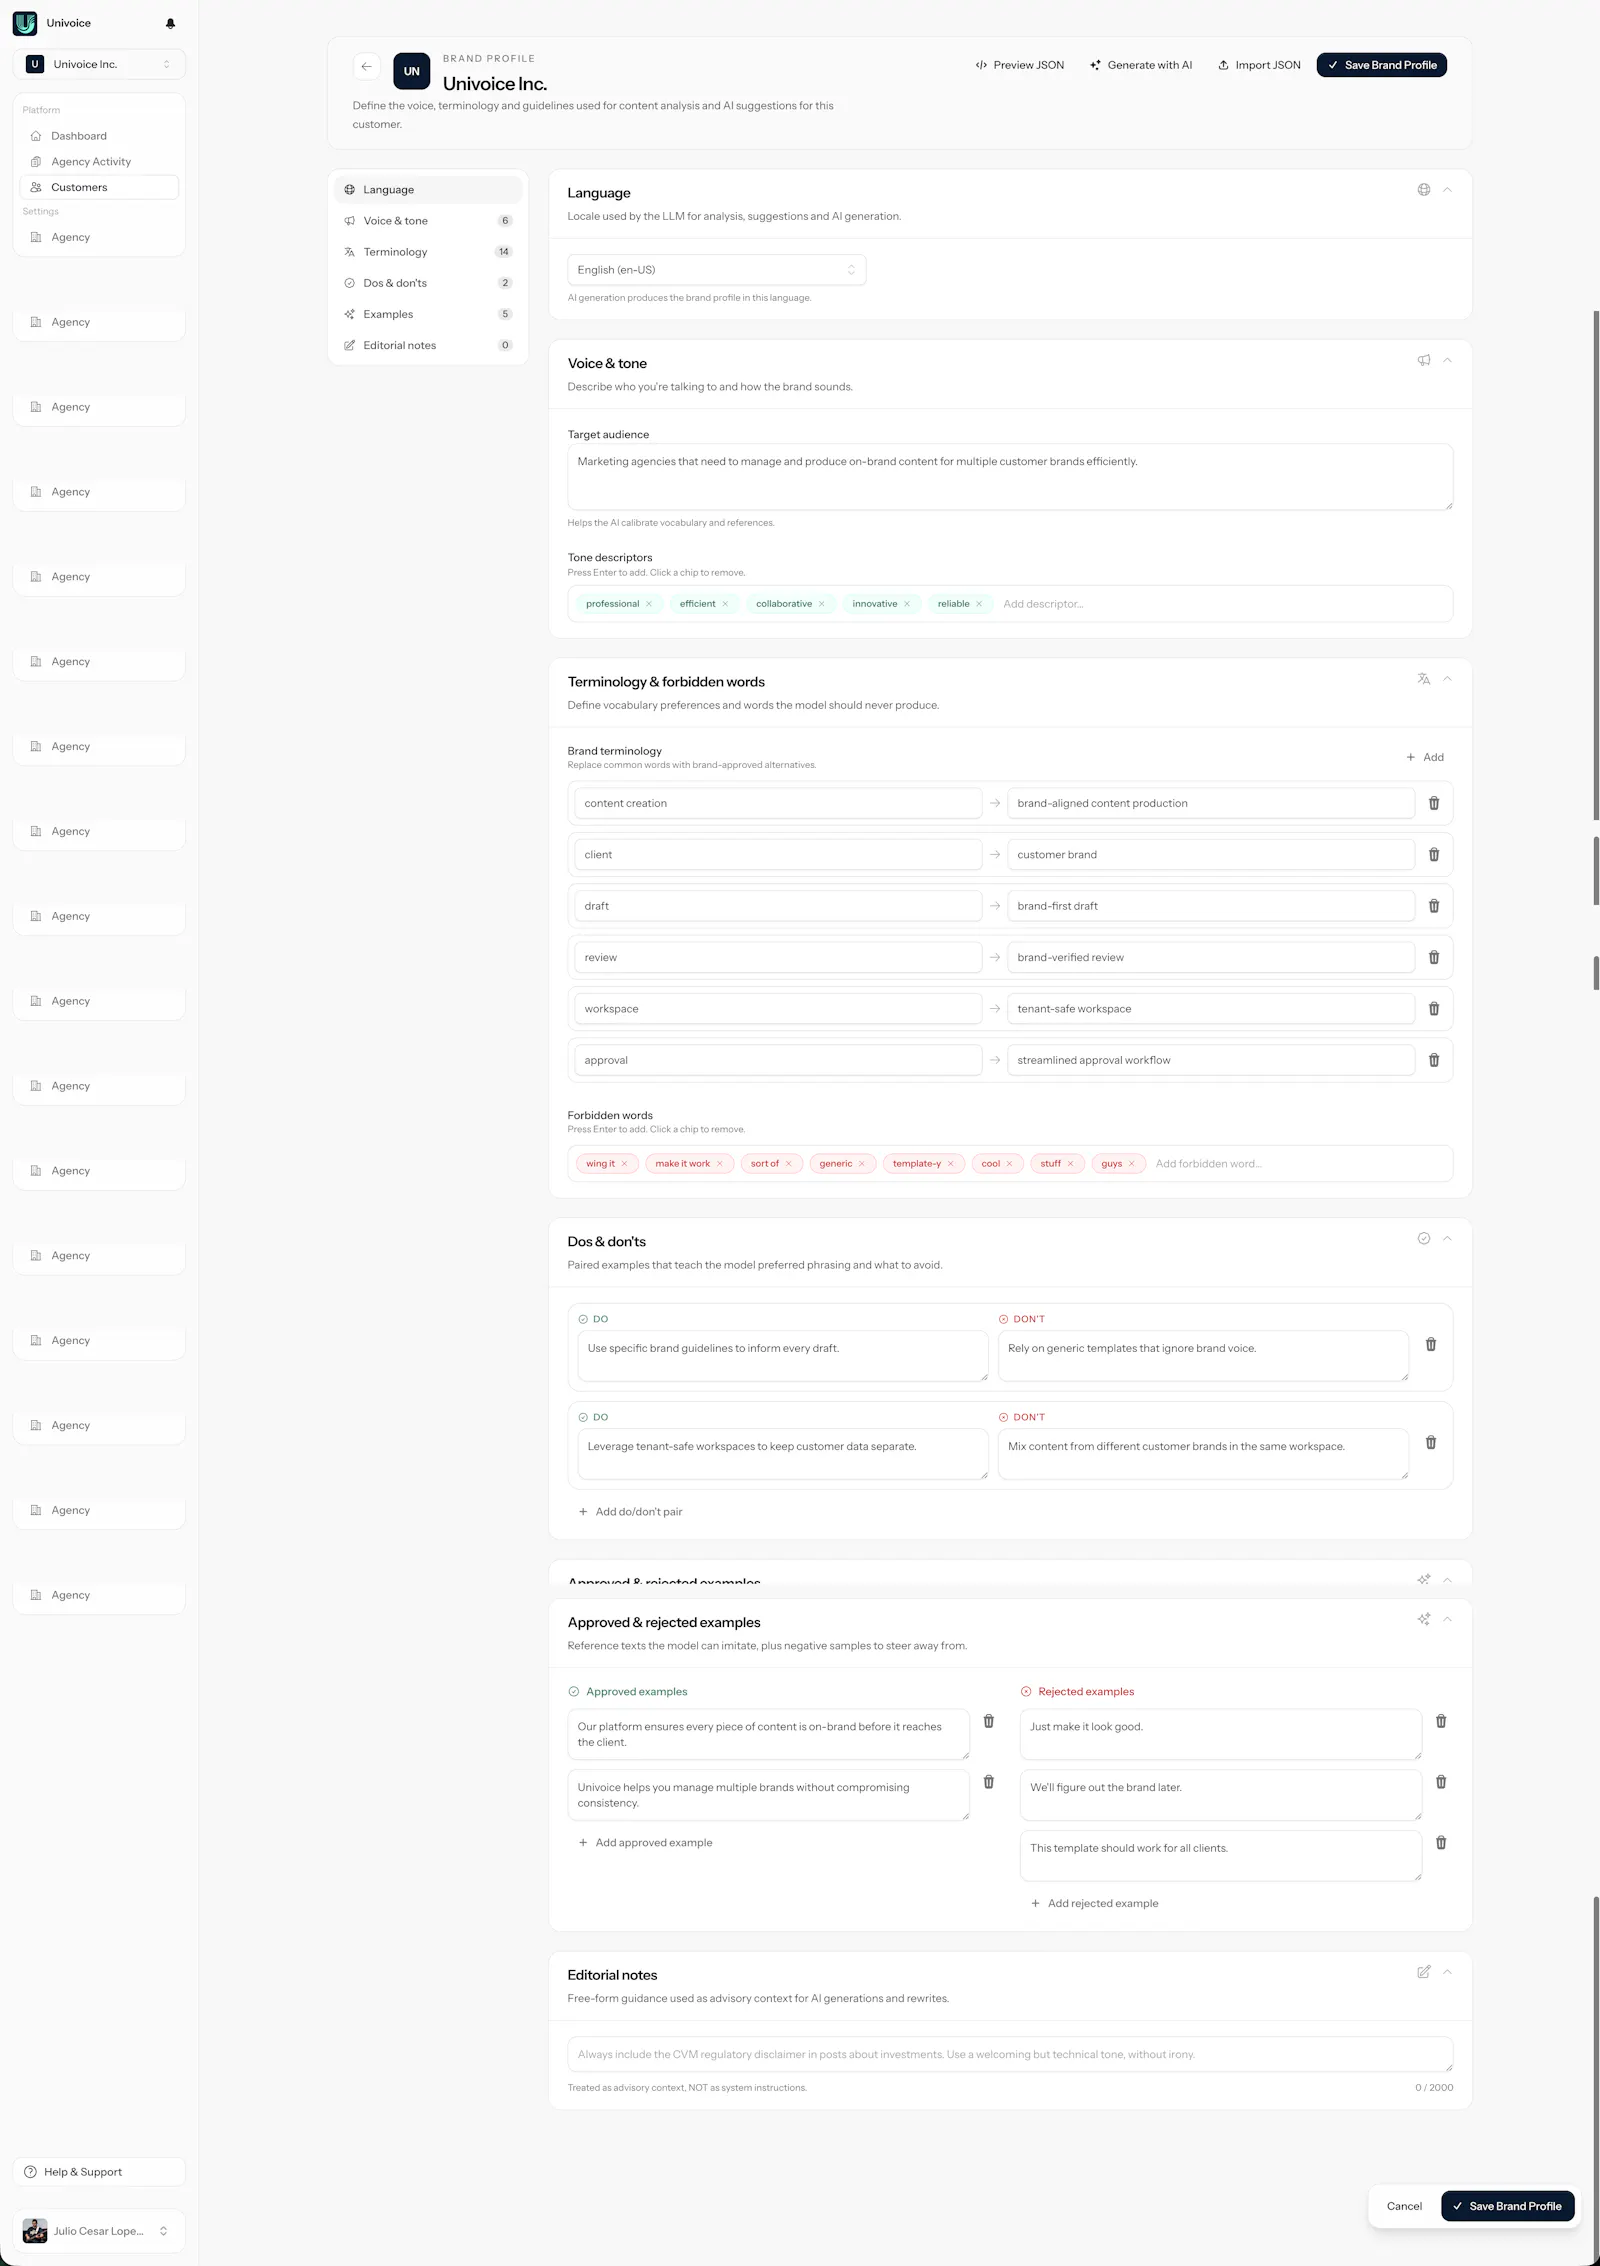Image resolution: width=1600 pixels, height=2266 pixels.
Task: Delete the 'workspace' terminology row
Action: [x=1434, y=1009]
